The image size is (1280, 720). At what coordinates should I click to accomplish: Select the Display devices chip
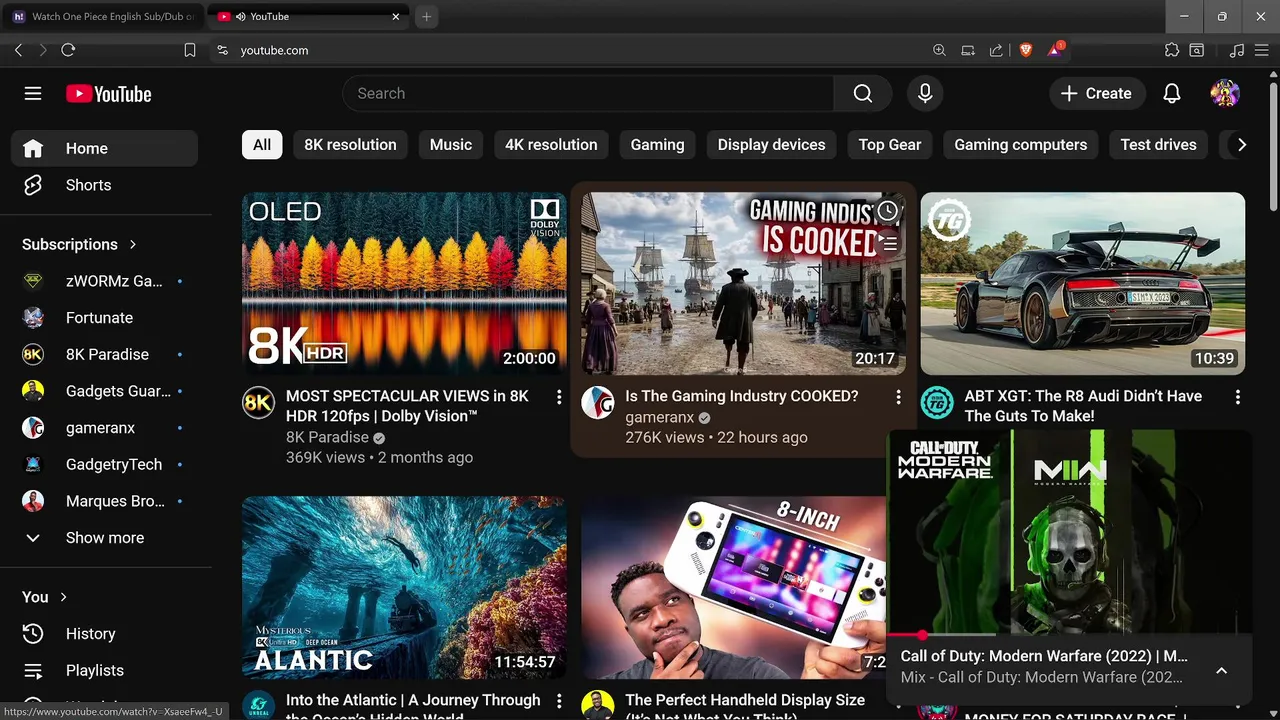click(771, 145)
